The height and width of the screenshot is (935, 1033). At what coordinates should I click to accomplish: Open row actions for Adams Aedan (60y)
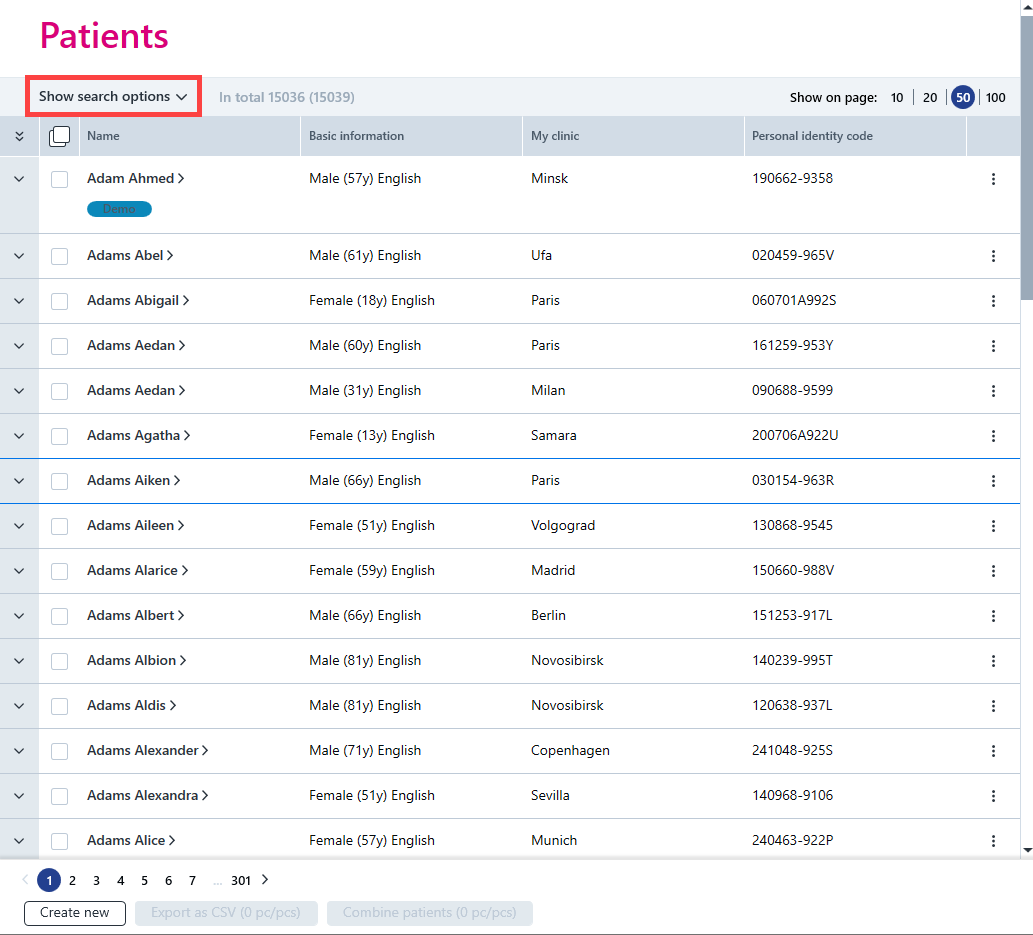(993, 346)
